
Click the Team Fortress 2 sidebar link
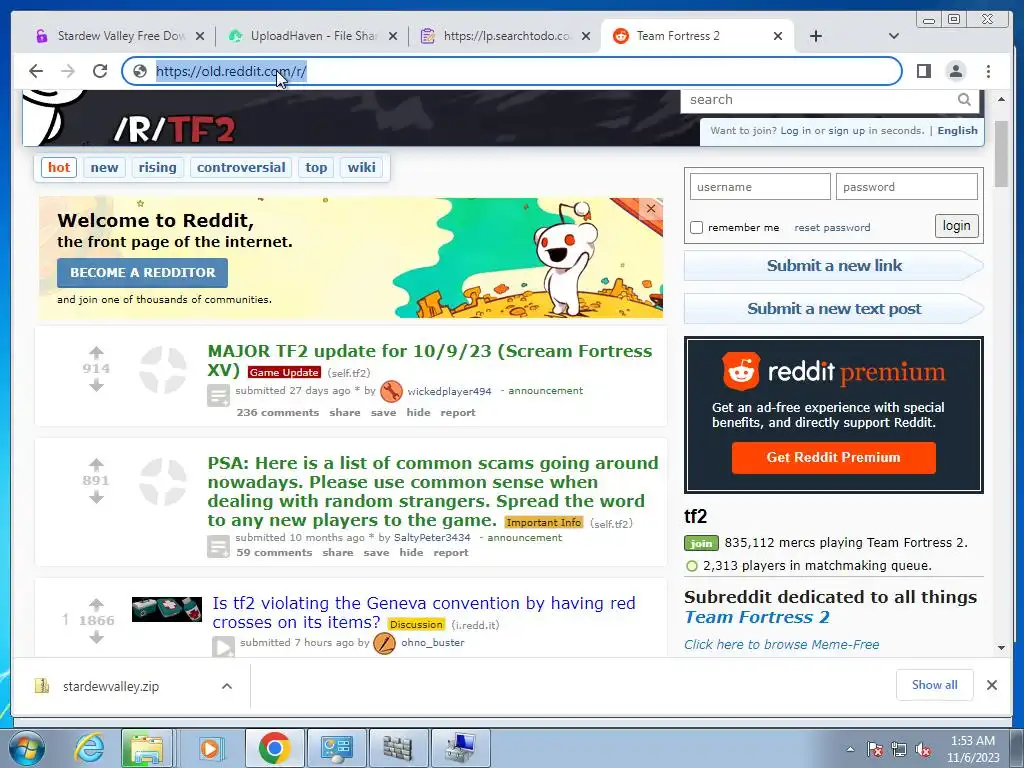tap(757, 617)
